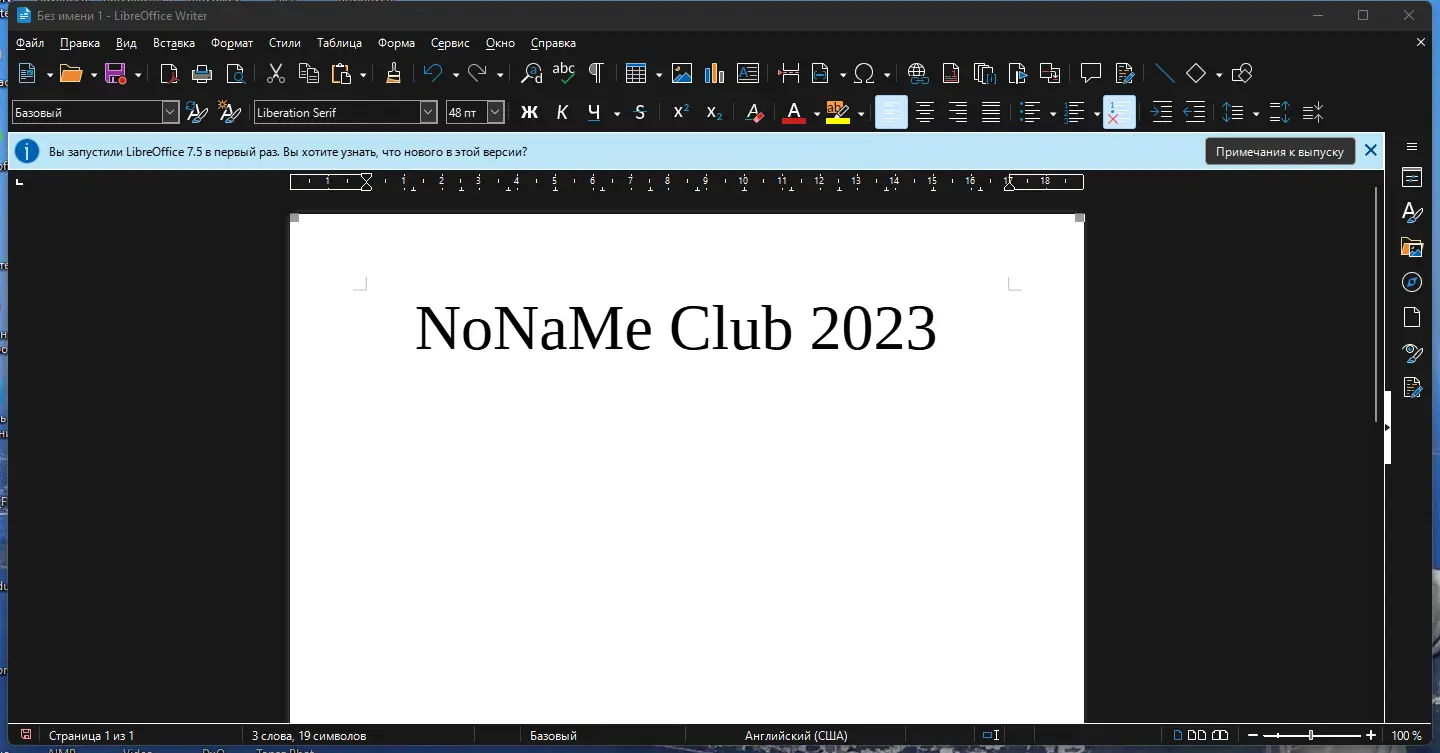Click the Insert Footnote icon
Screen dimensions: 1440x753
pyautogui.click(x=951, y=73)
